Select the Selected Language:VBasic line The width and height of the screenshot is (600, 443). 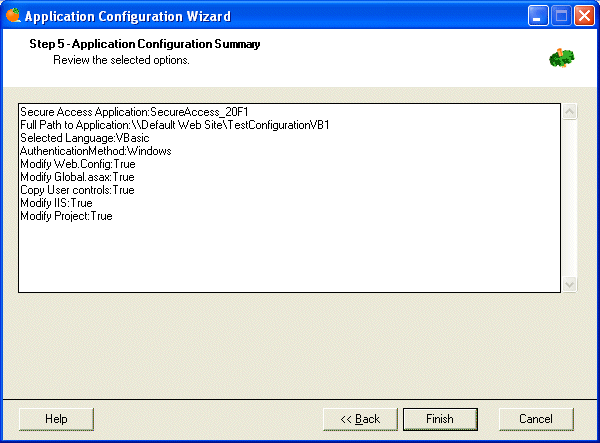point(84,139)
